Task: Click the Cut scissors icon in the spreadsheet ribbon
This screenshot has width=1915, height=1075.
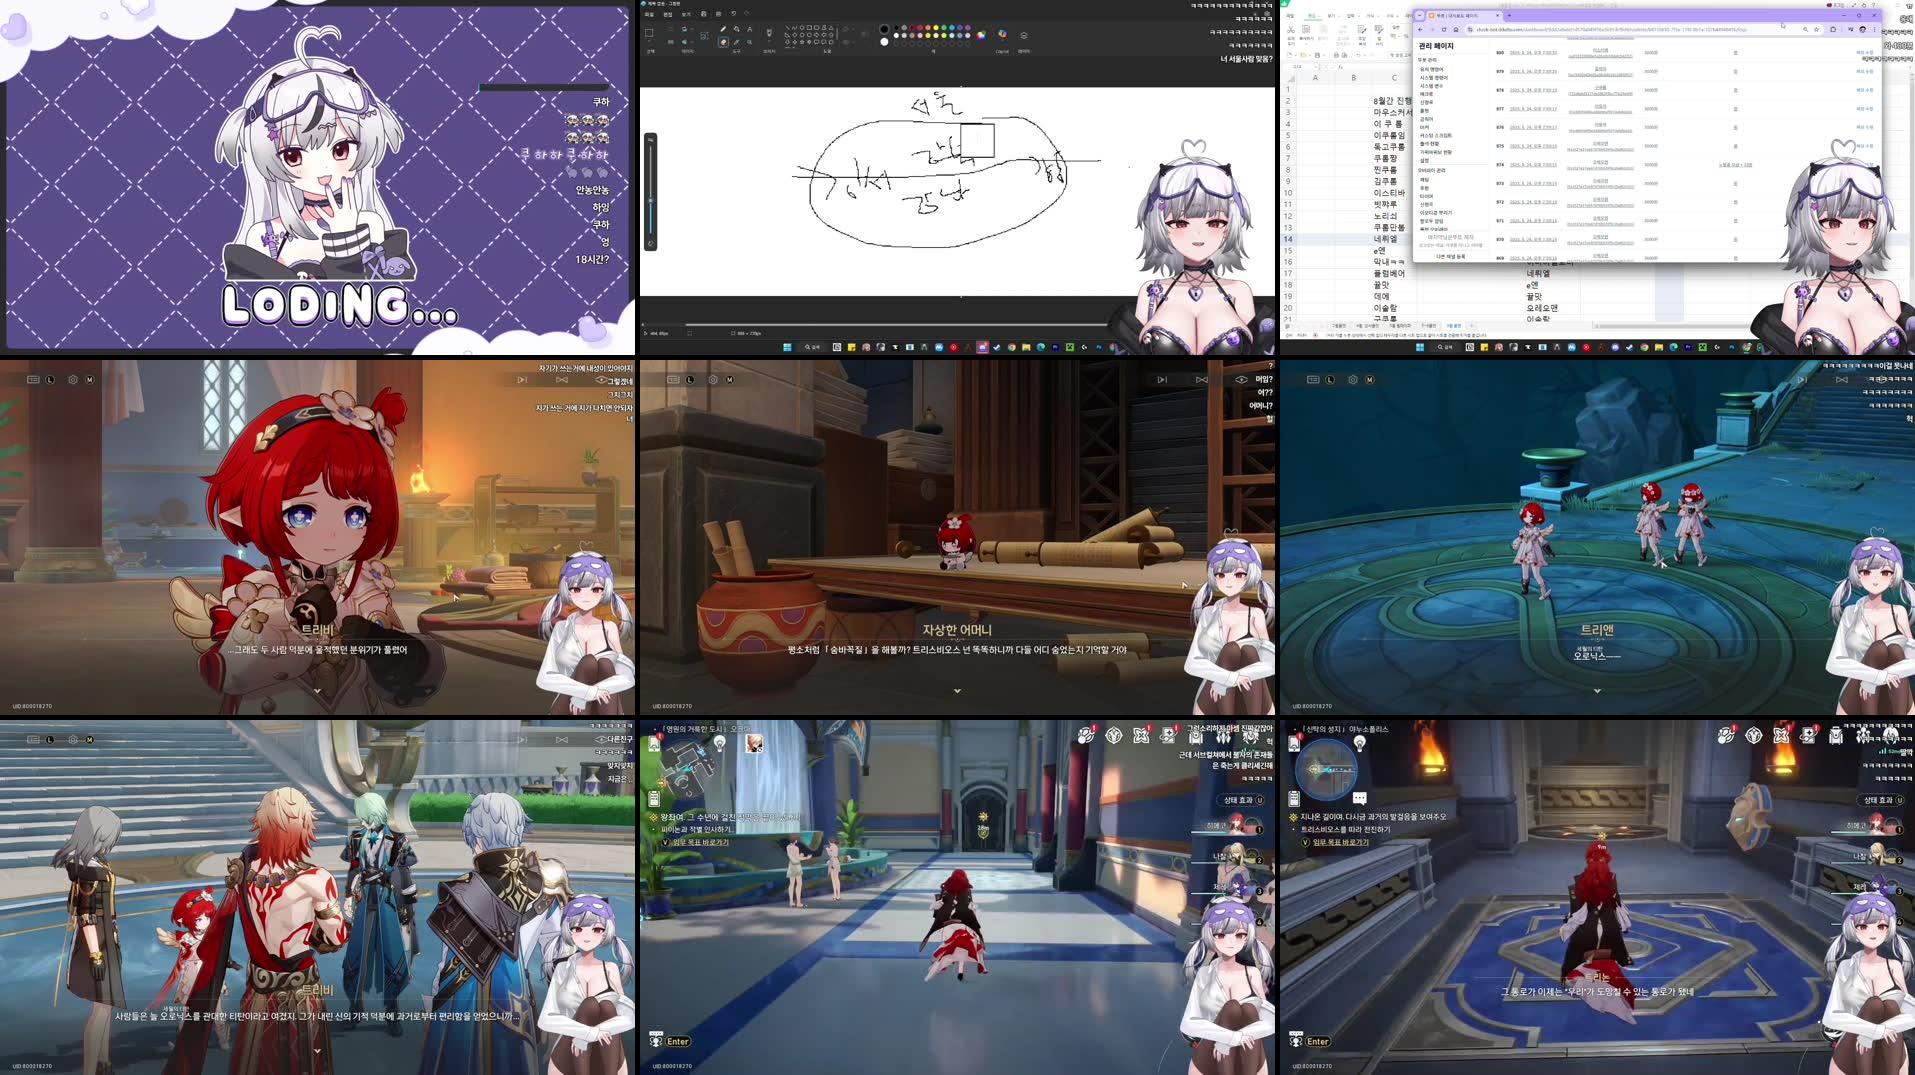Action: (1291, 29)
